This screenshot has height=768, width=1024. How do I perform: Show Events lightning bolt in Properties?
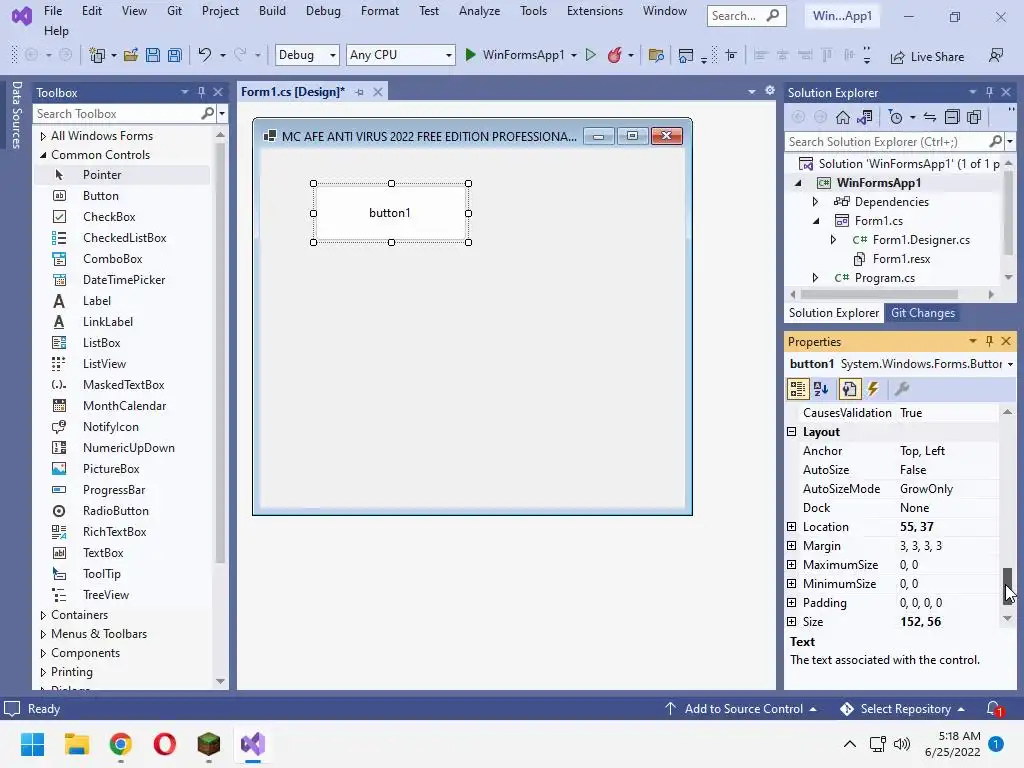pos(873,389)
